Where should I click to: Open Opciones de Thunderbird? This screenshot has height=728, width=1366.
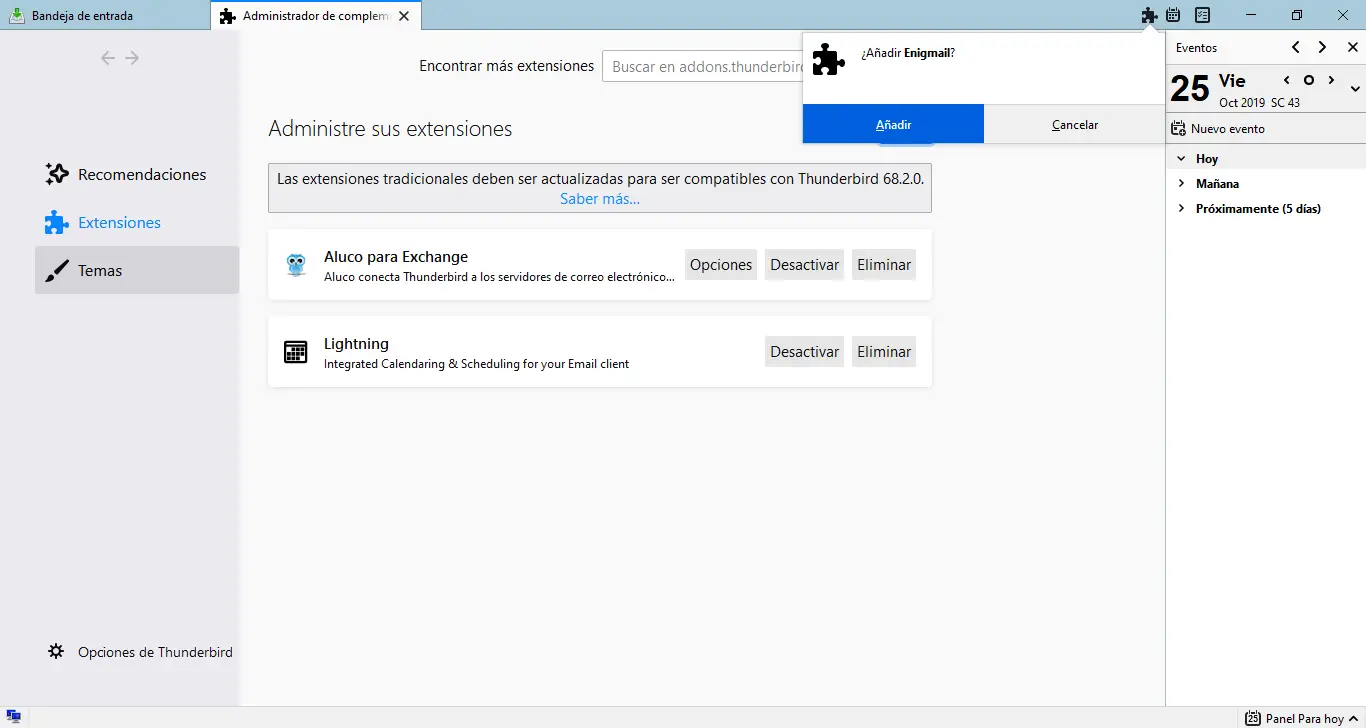click(x=140, y=652)
